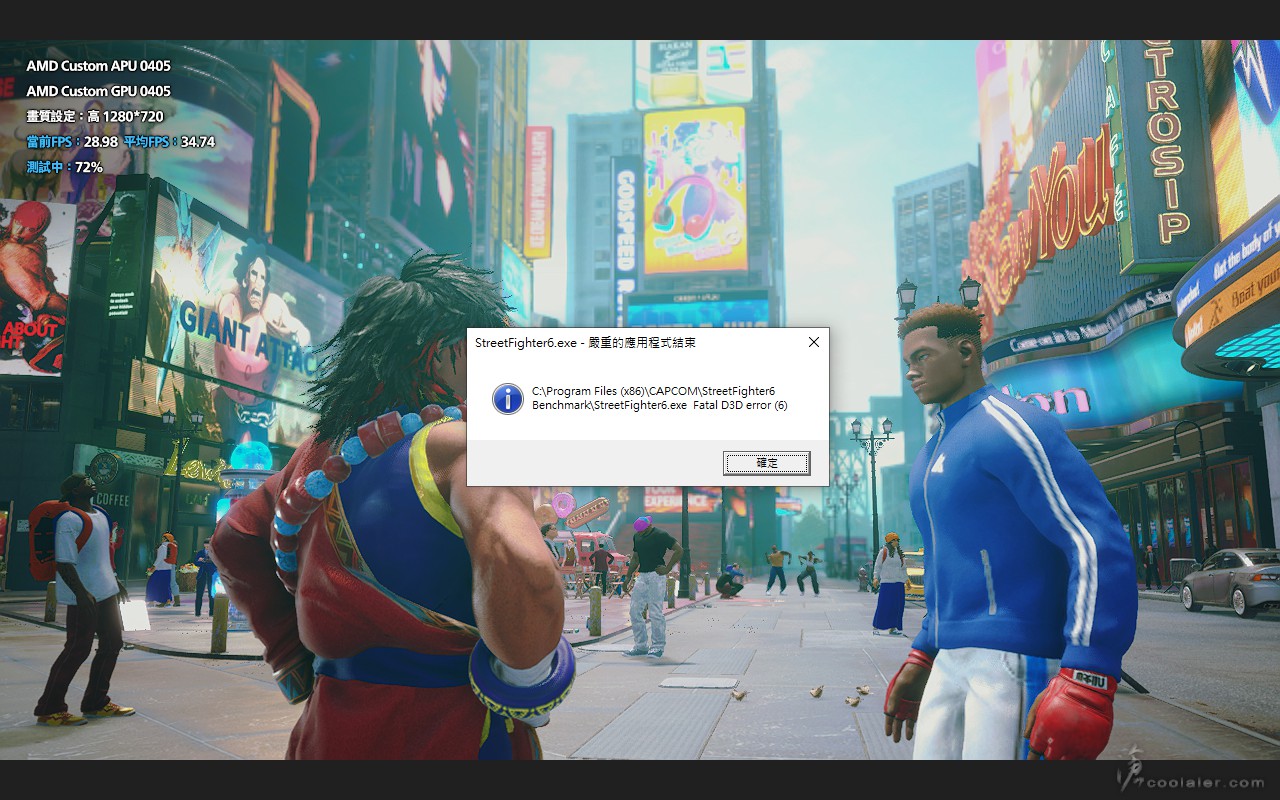Click the 測試中 72% progress text

click(x=64, y=167)
